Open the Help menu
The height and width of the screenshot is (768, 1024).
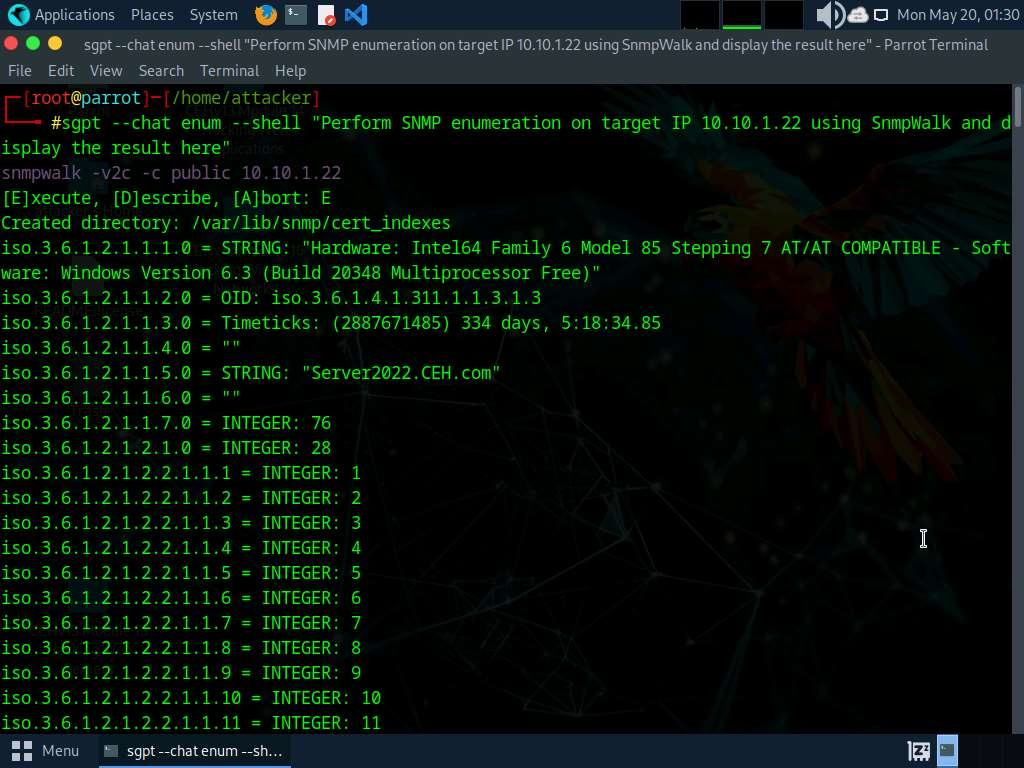tap(290, 71)
